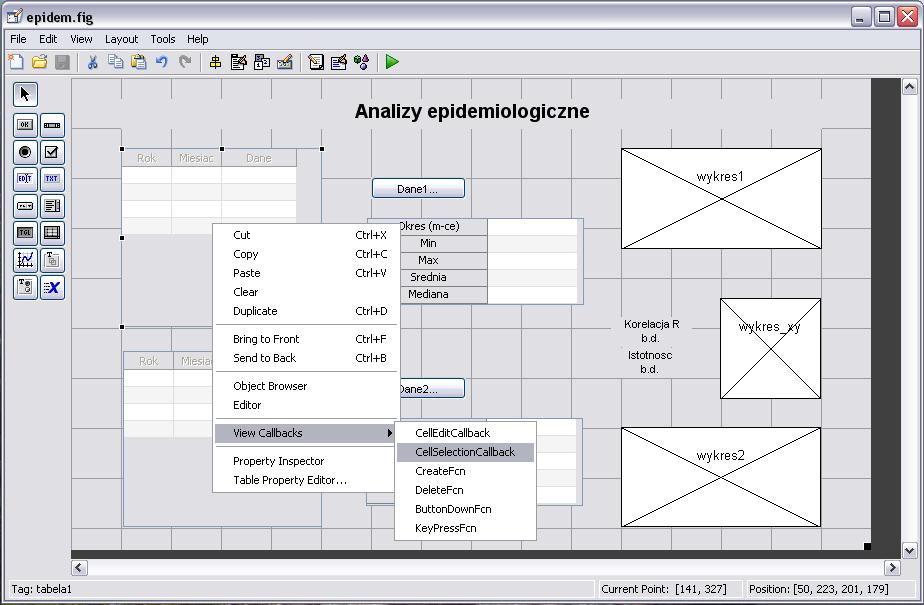Select the wykres1 axes placeholder
This screenshot has width=924, height=605.
coord(721,199)
